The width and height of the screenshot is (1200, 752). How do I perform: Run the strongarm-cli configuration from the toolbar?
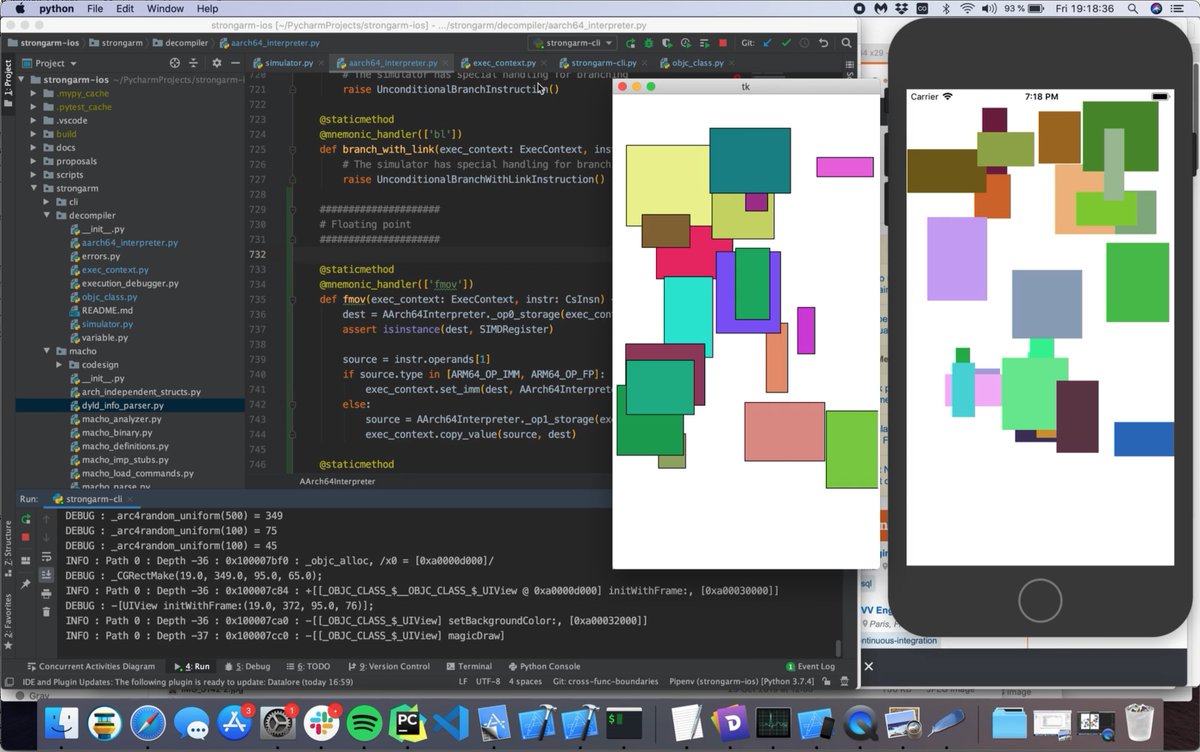[x=630, y=44]
